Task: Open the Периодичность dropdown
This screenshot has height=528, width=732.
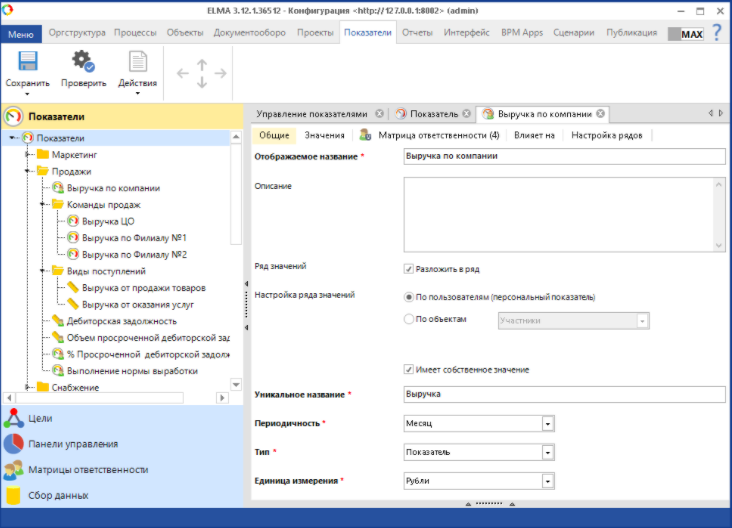Action: click(x=547, y=424)
